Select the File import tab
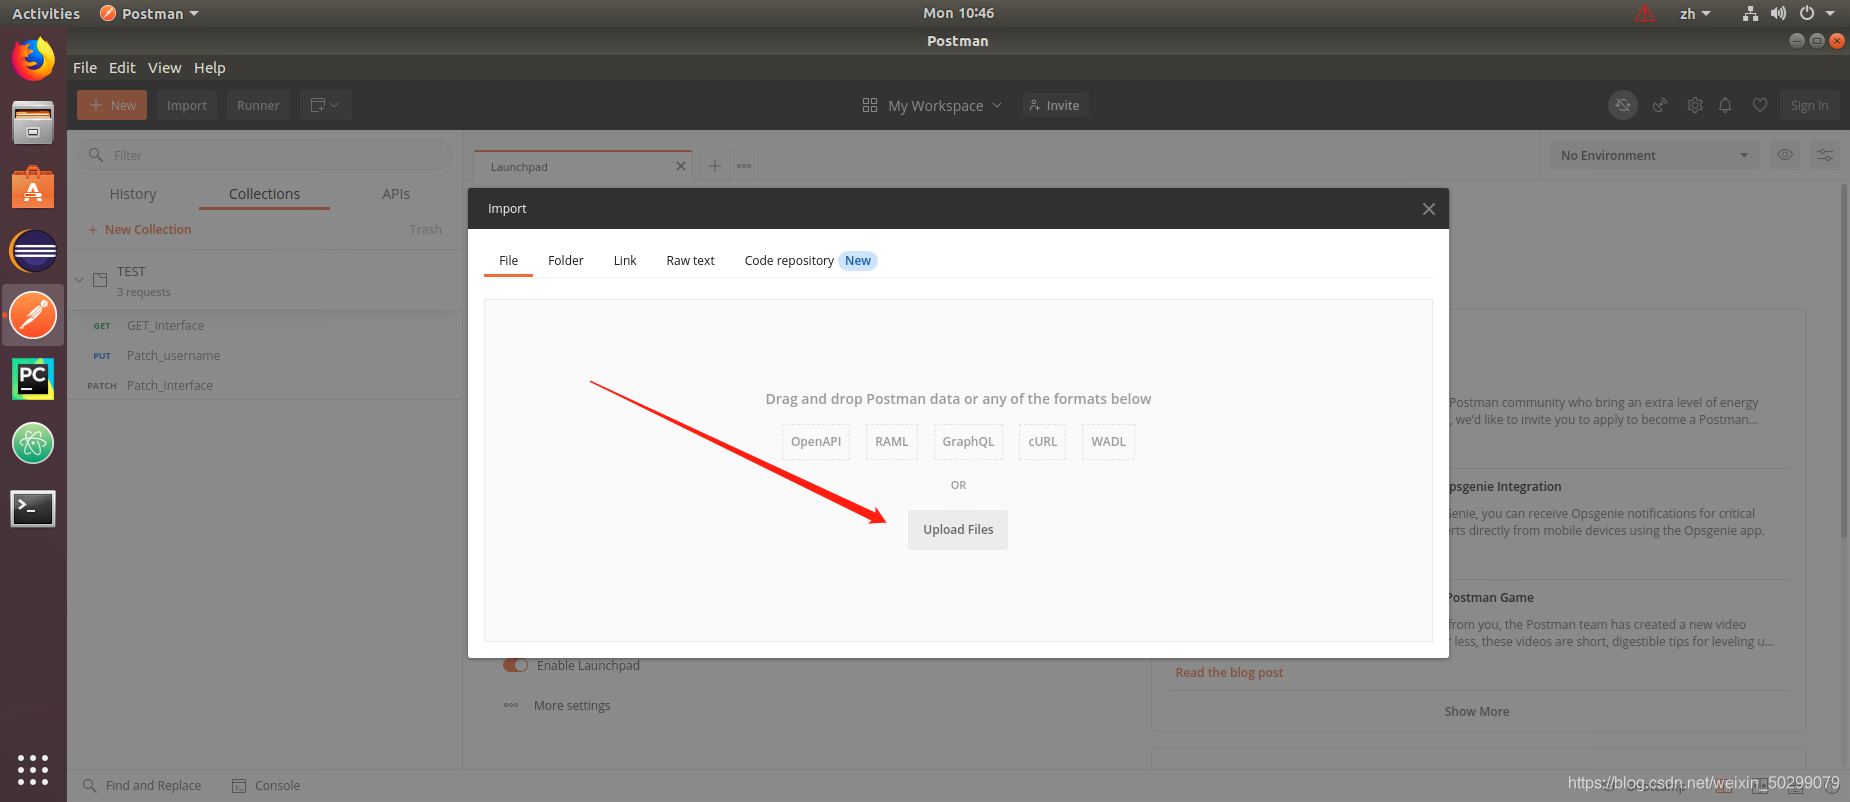This screenshot has height=802, width=1850. click(x=508, y=260)
